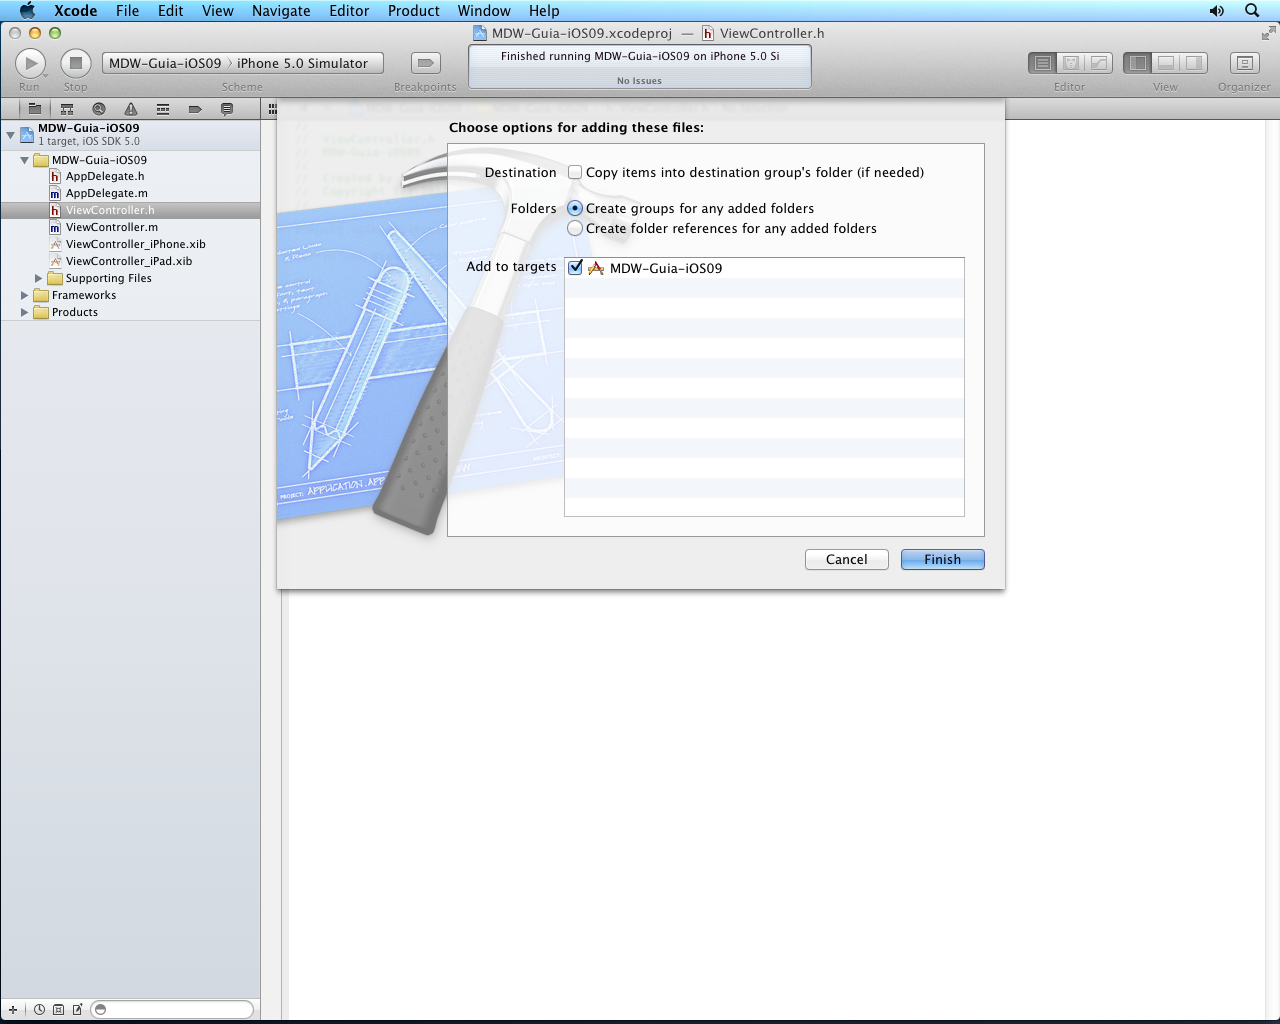Expand the Frameworks group
1280x1024 pixels.
point(25,295)
